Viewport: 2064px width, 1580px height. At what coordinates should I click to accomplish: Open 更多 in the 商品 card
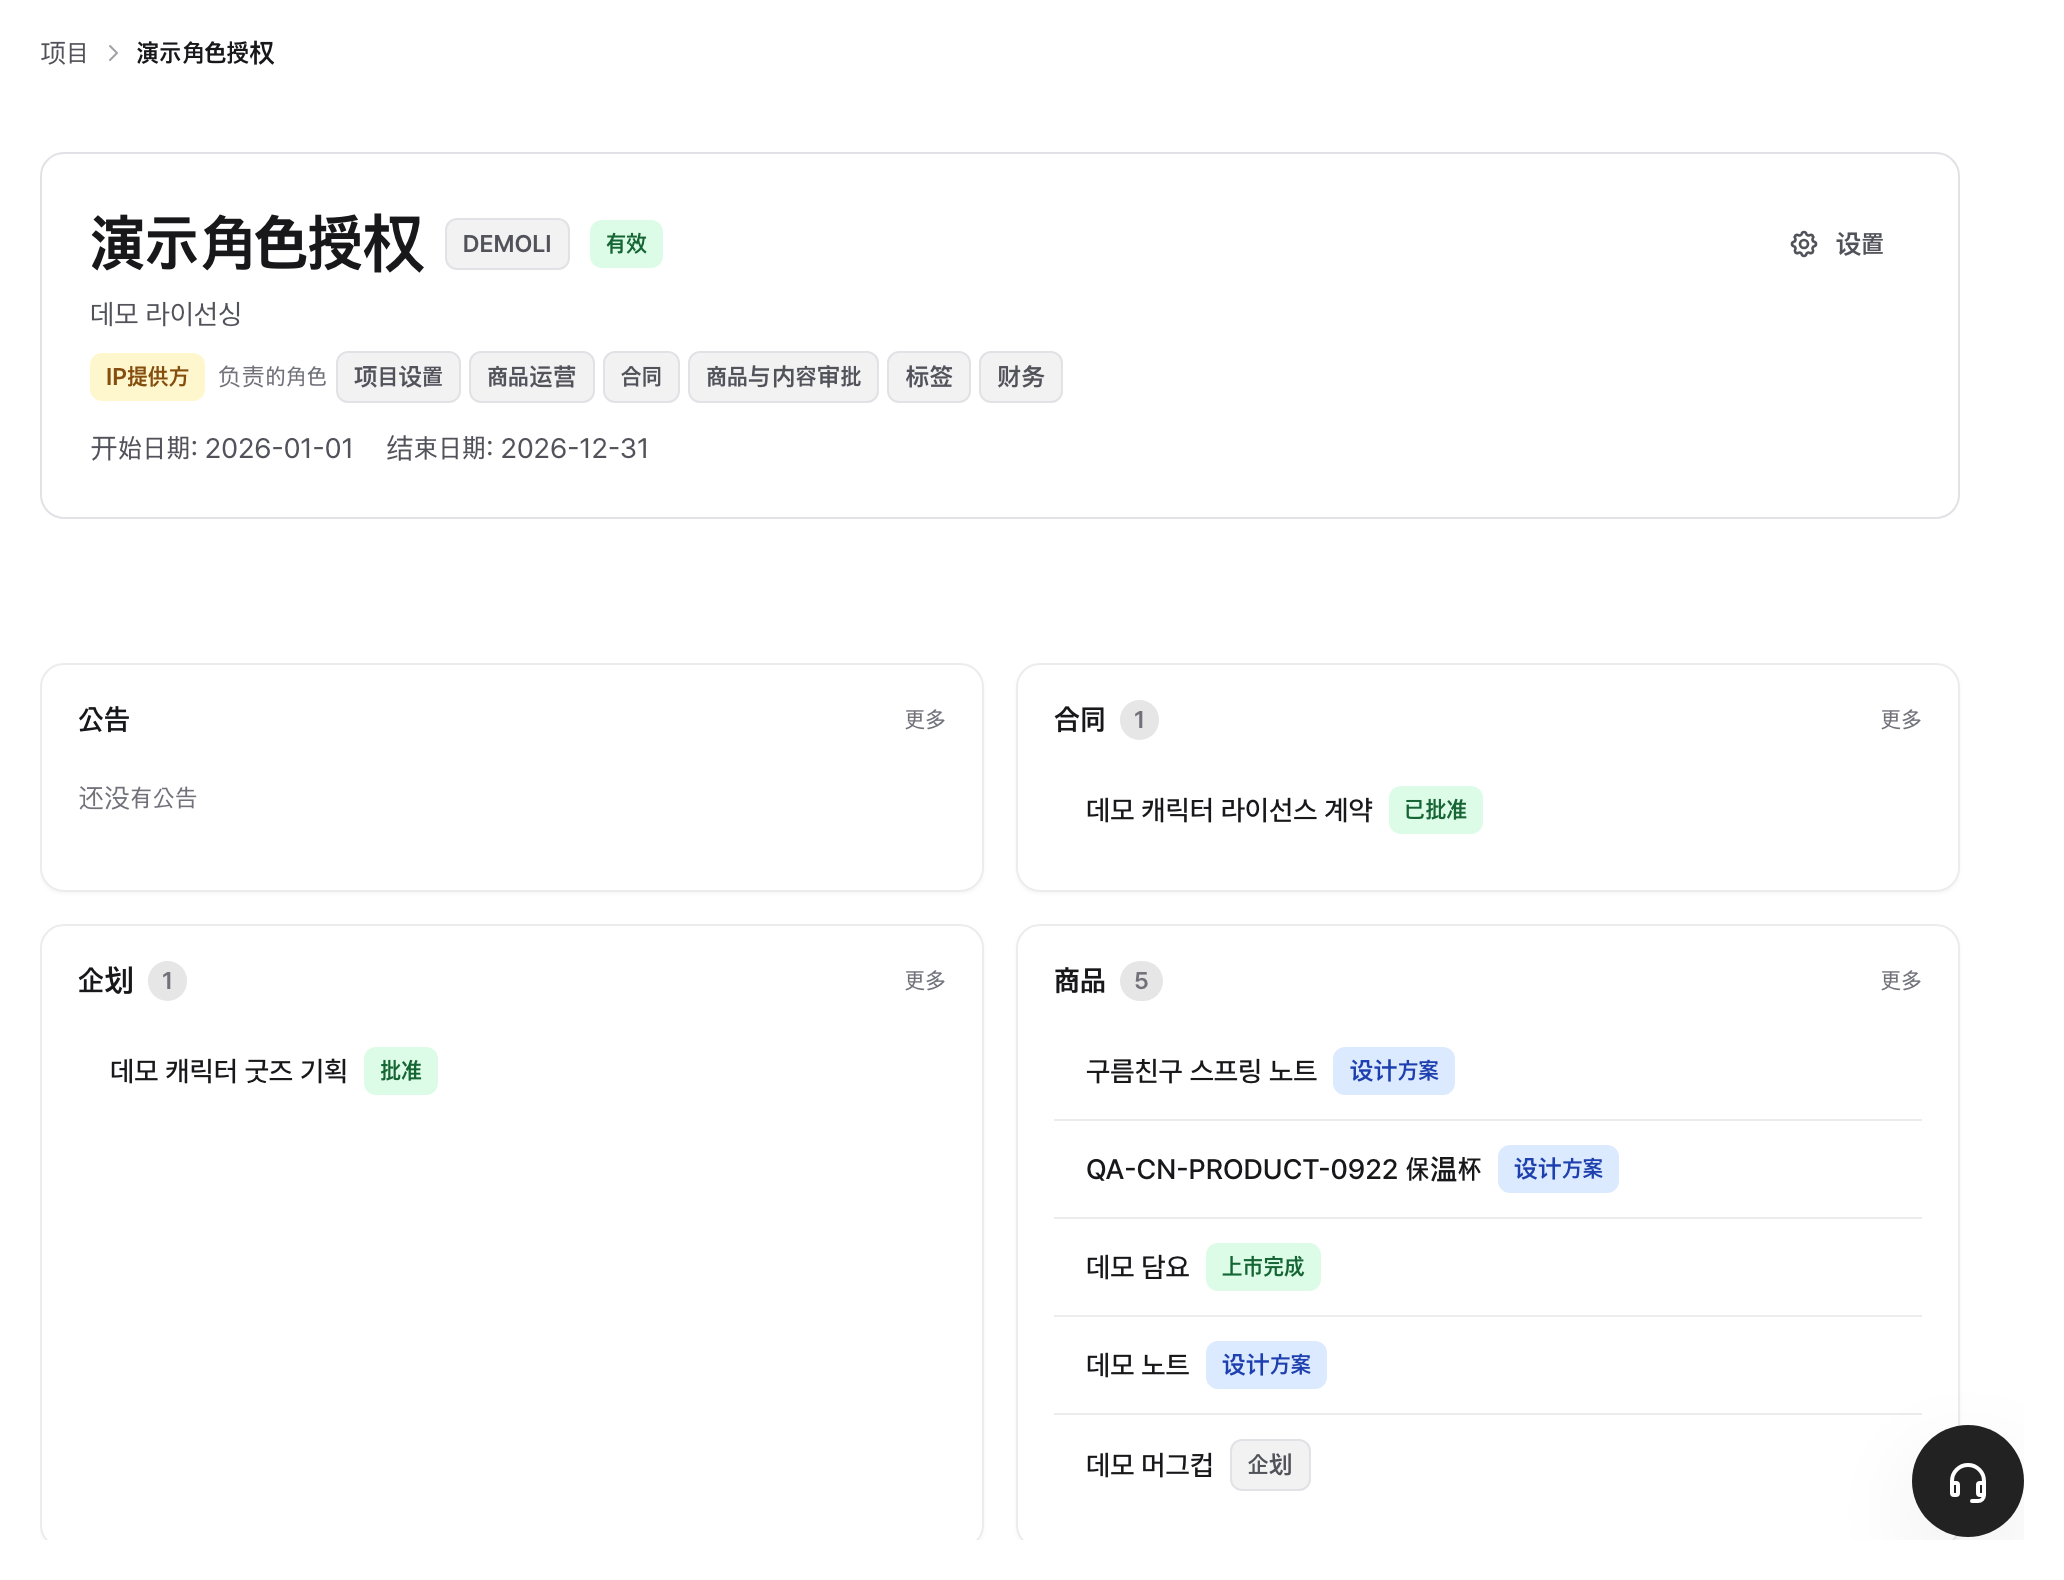[1901, 981]
